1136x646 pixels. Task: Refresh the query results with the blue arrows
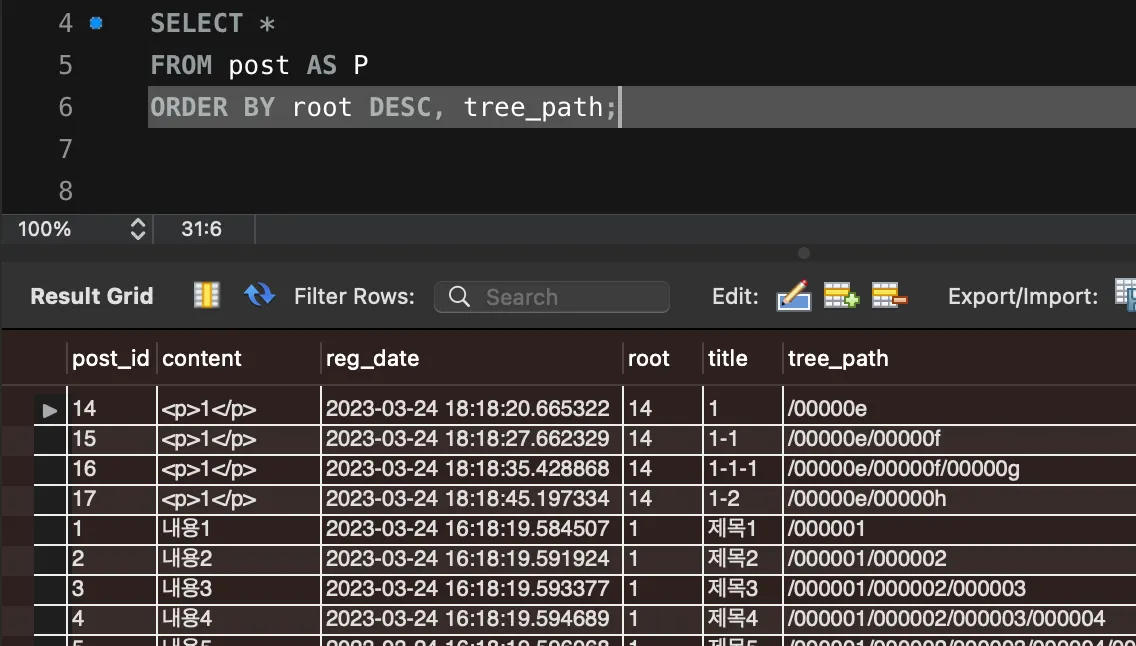[259, 295]
